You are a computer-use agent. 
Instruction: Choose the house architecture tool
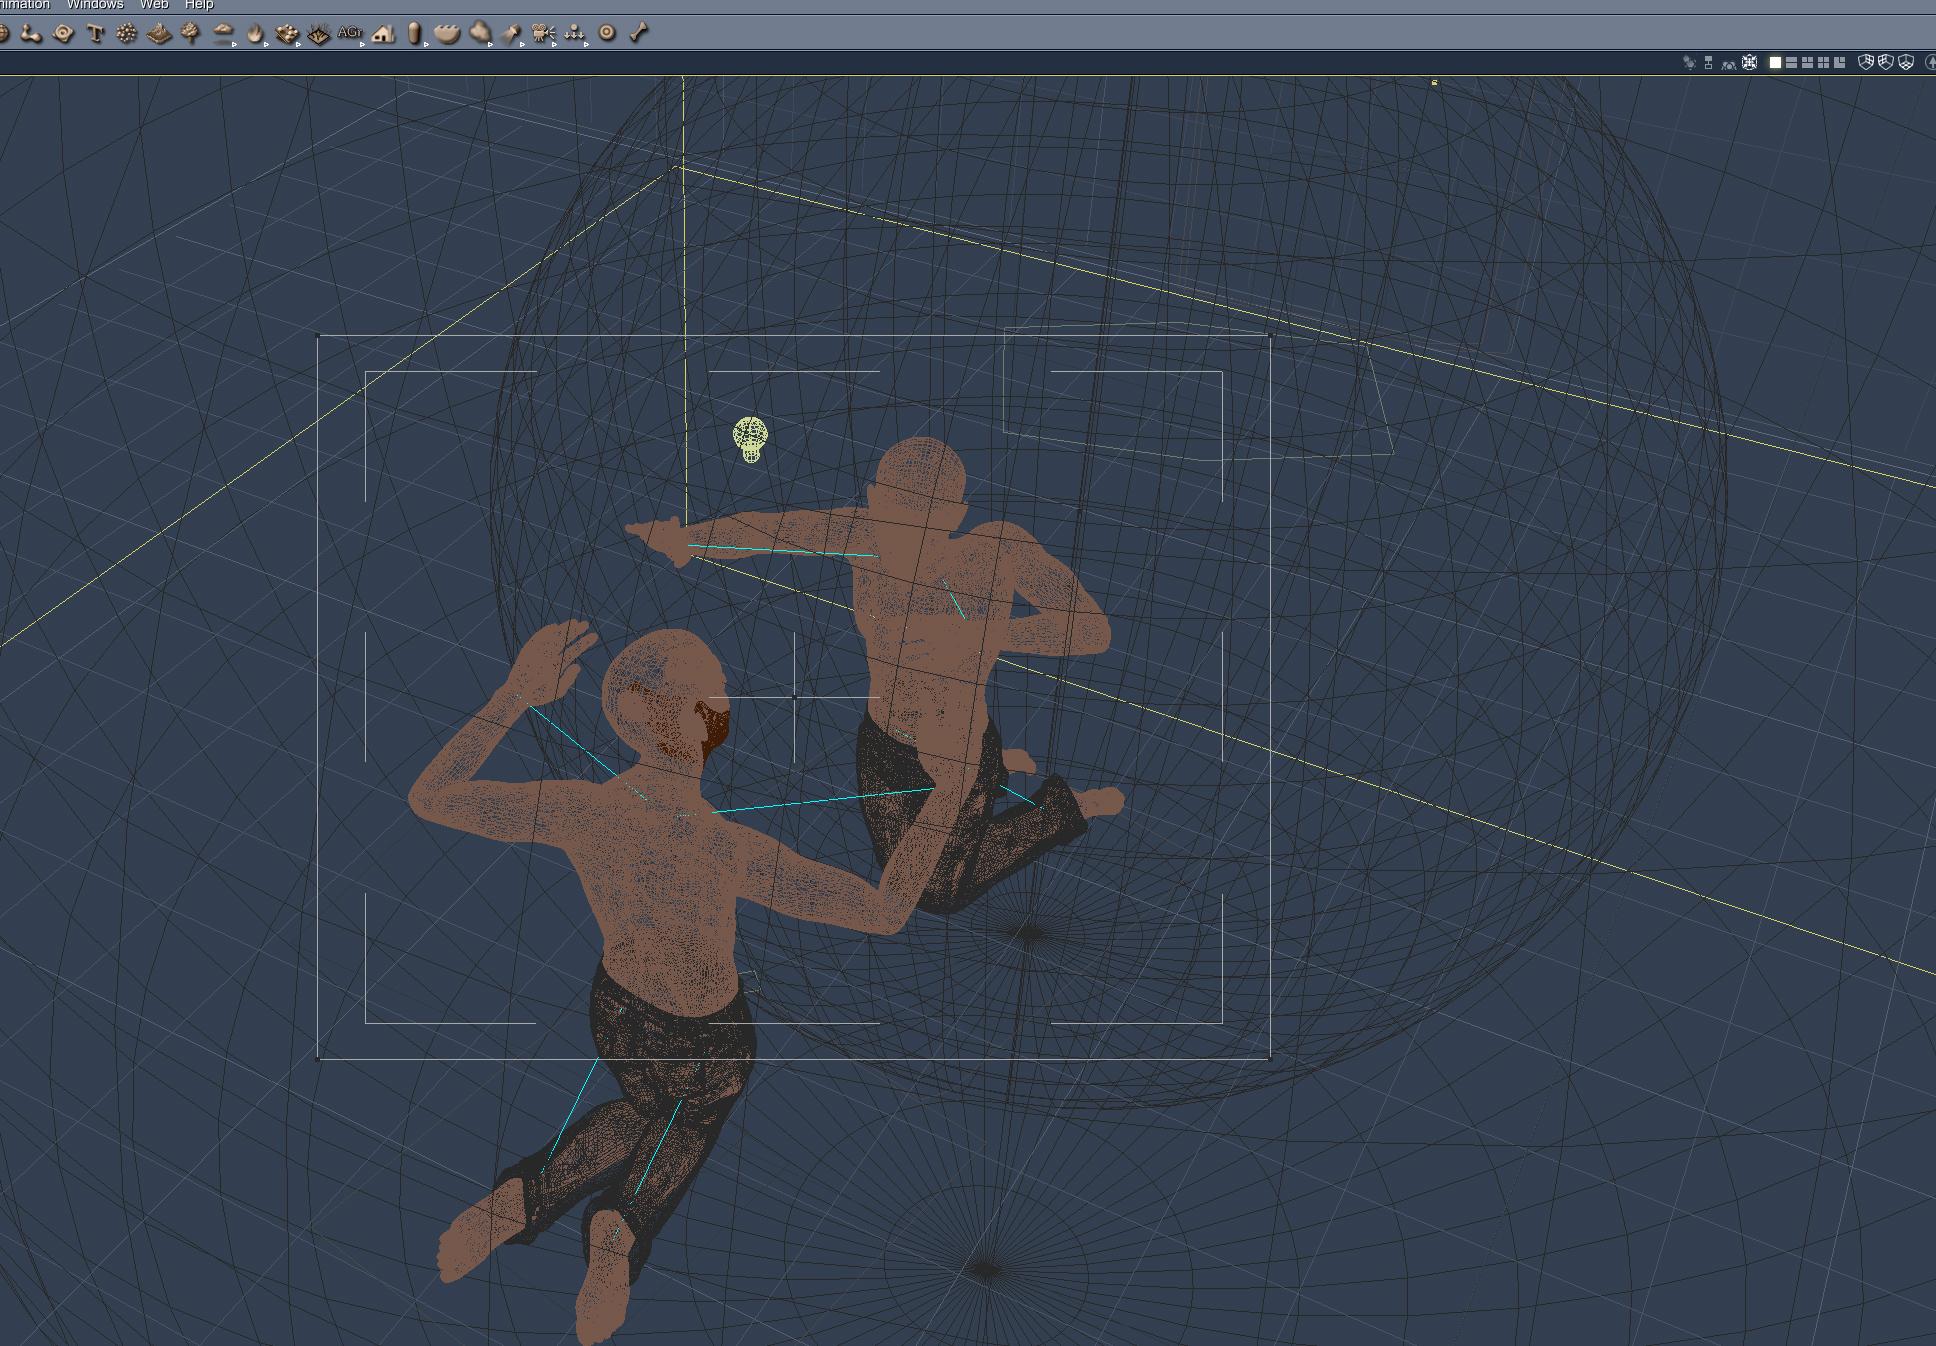(382, 34)
